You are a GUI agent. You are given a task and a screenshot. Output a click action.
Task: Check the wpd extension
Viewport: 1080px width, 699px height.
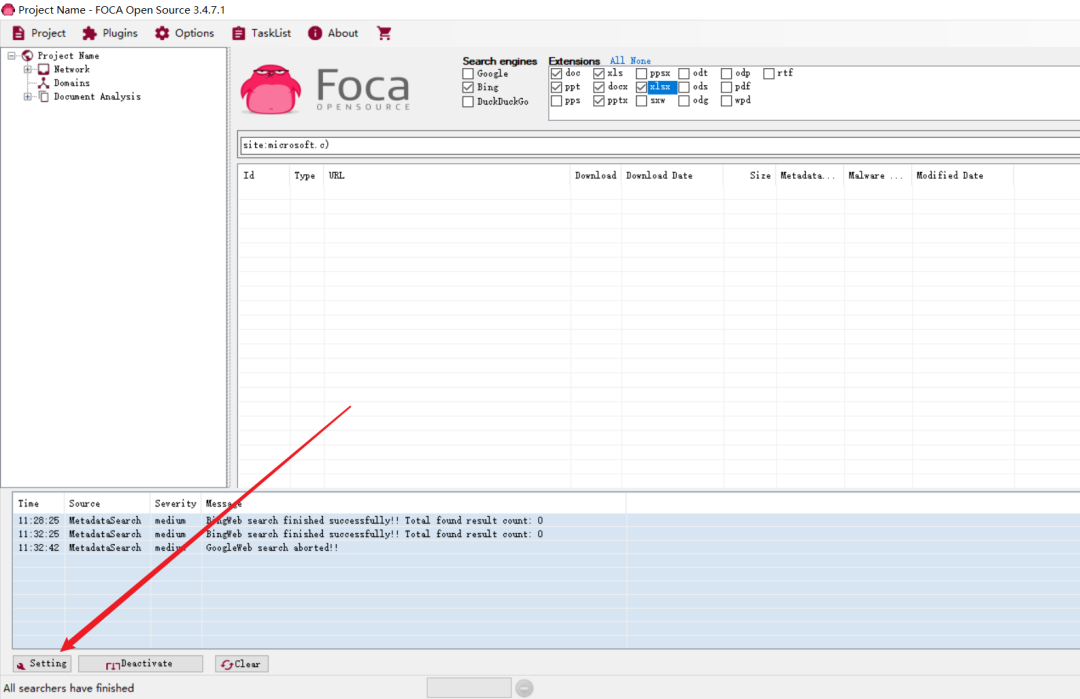click(726, 101)
